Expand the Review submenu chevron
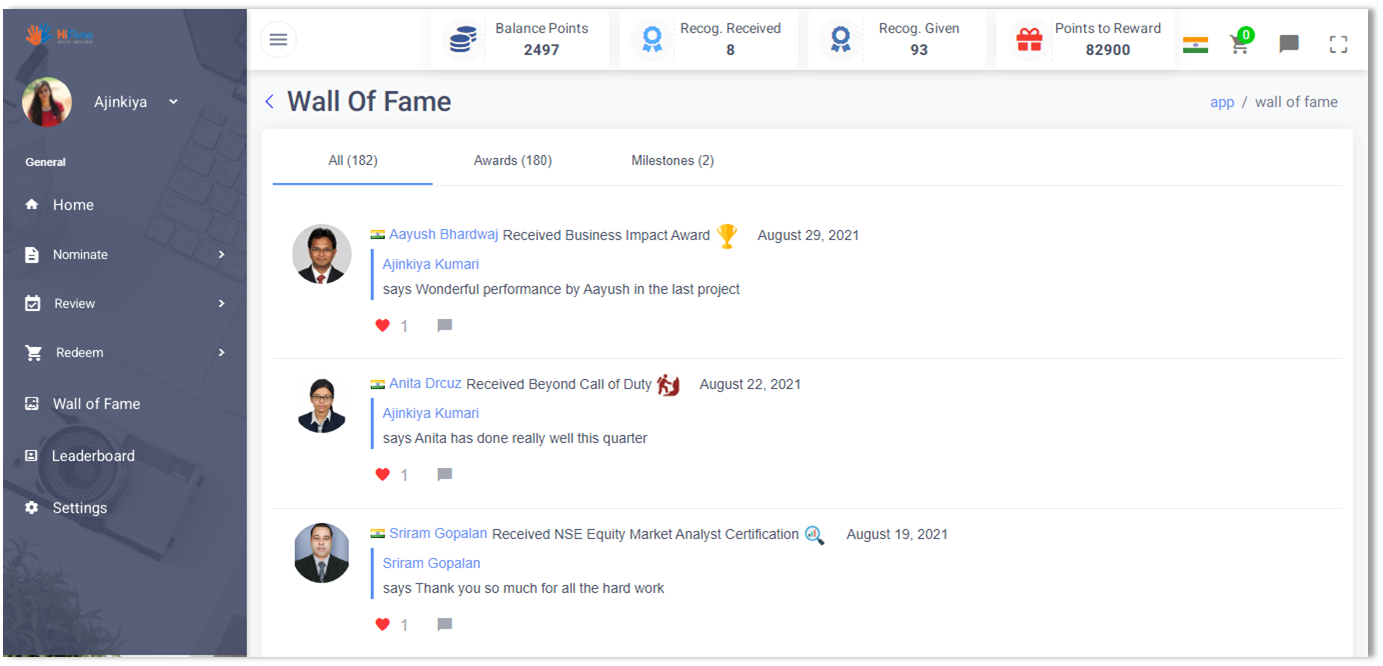 221,303
